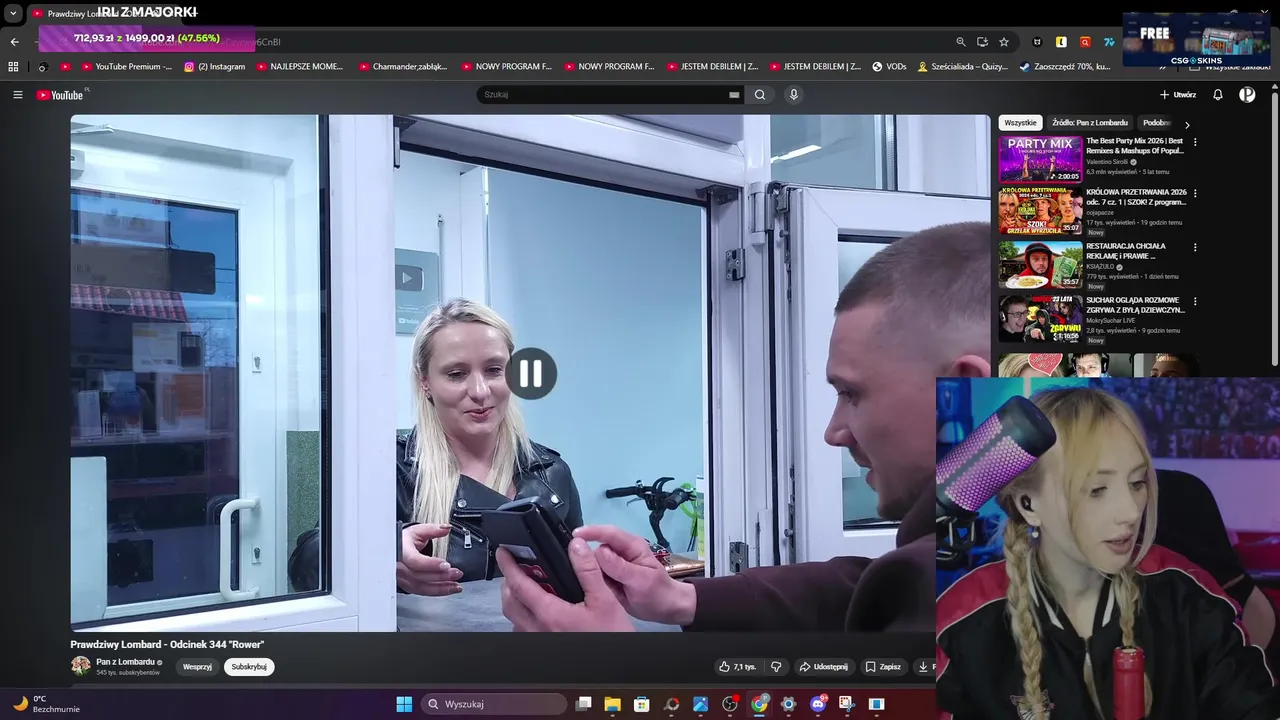Click the red extension icon in toolbar
Viewport: 1280px width, 720px height.
(x=1085, y=42)
